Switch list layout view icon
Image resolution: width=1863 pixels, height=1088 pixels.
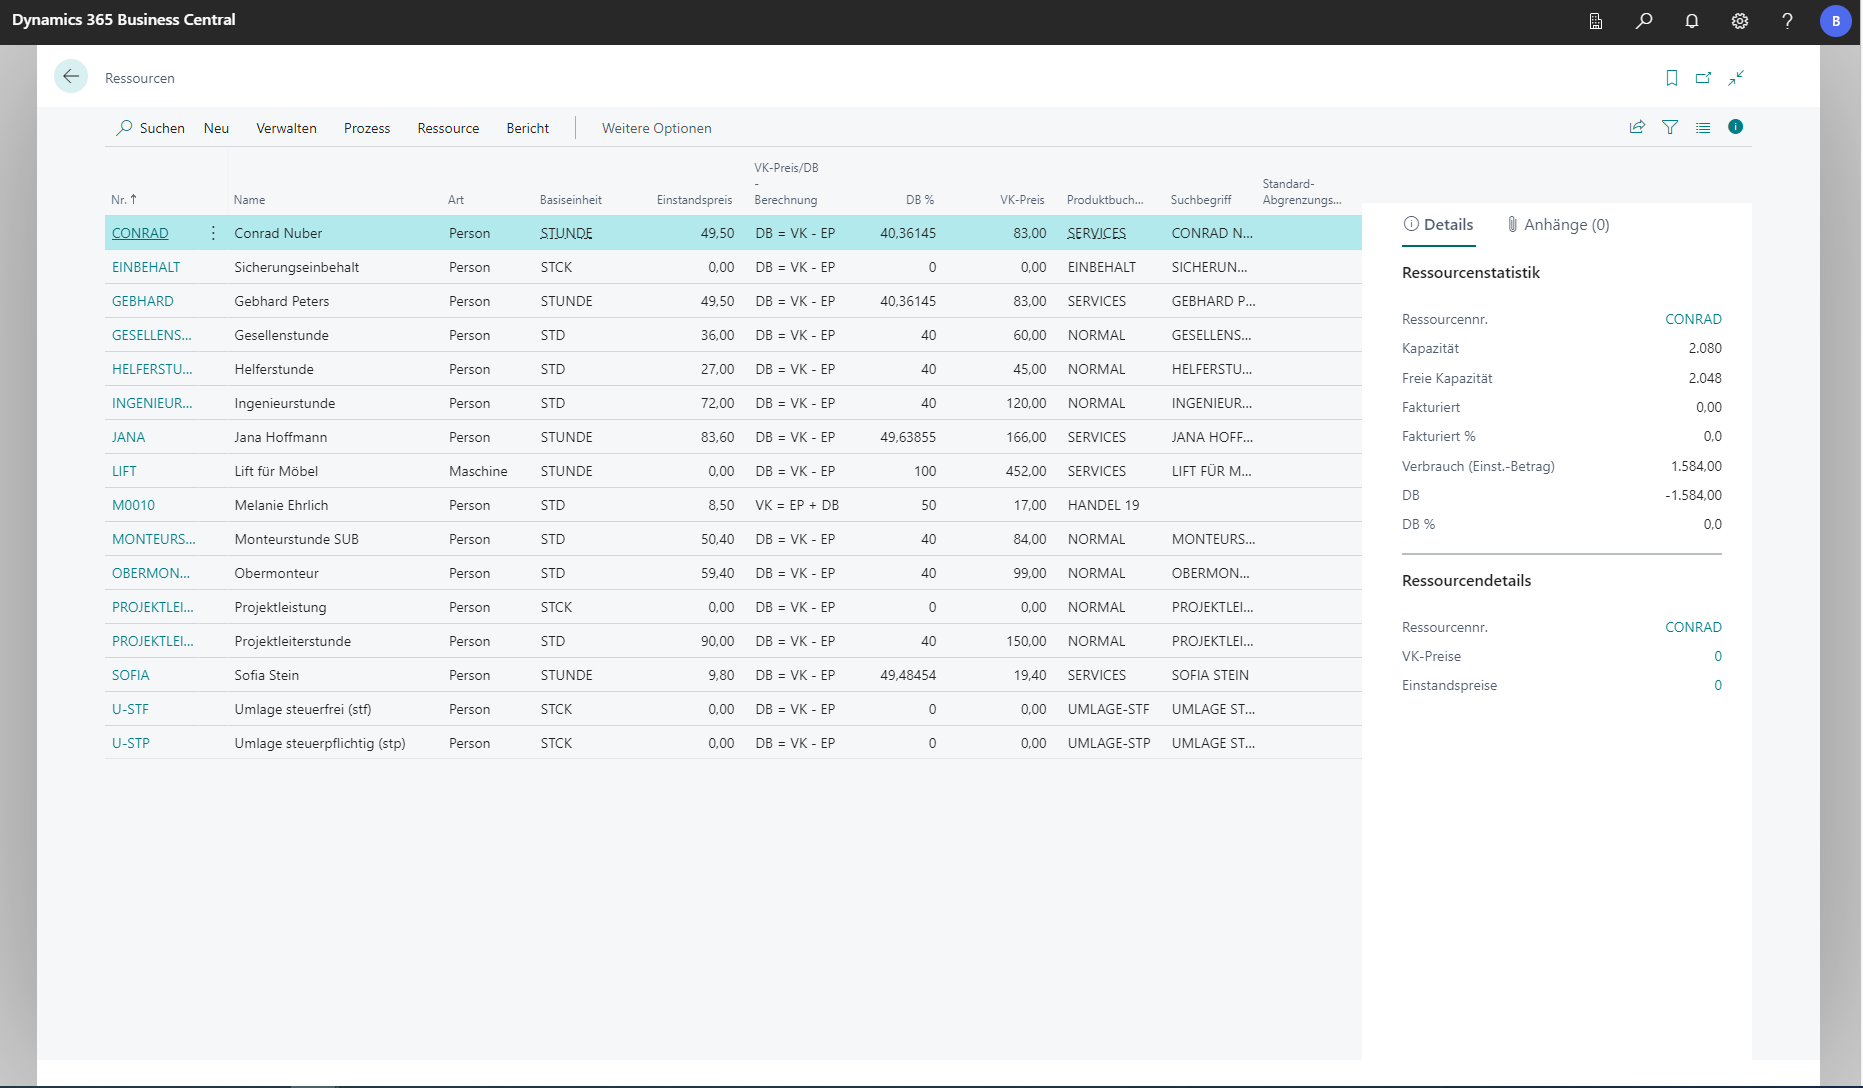click(x=1703, y=127)
